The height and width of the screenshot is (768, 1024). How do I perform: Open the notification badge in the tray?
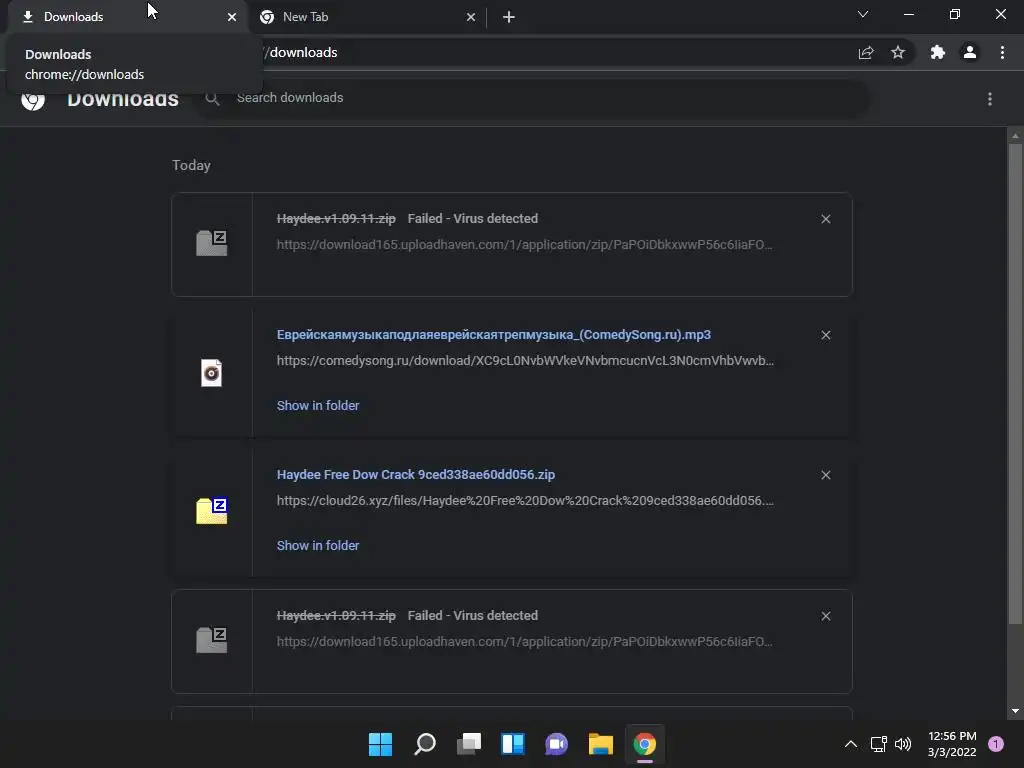[996, 744]
